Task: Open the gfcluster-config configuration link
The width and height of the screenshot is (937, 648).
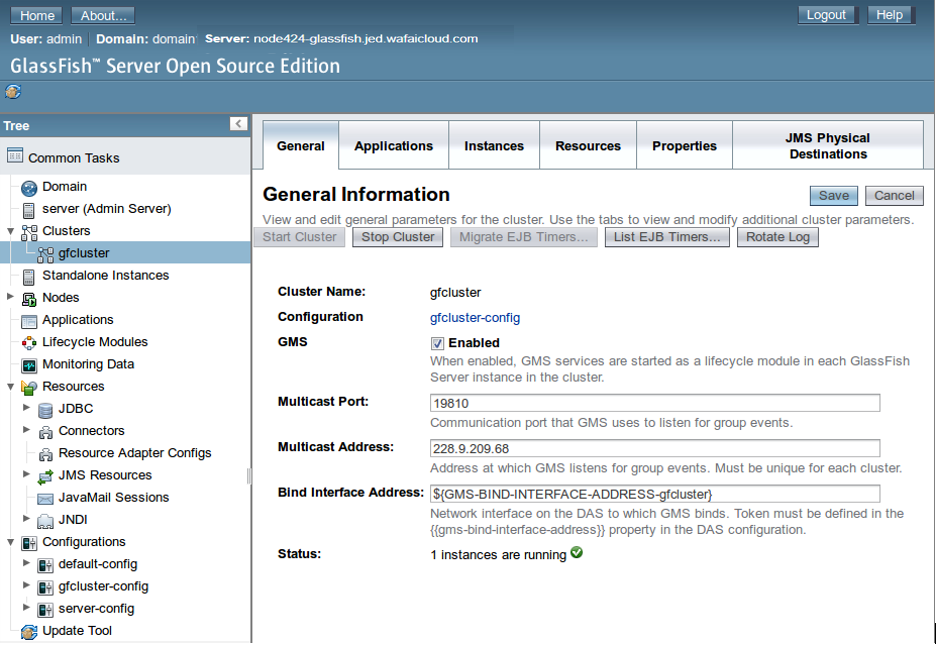Action: tap(474, 318)
